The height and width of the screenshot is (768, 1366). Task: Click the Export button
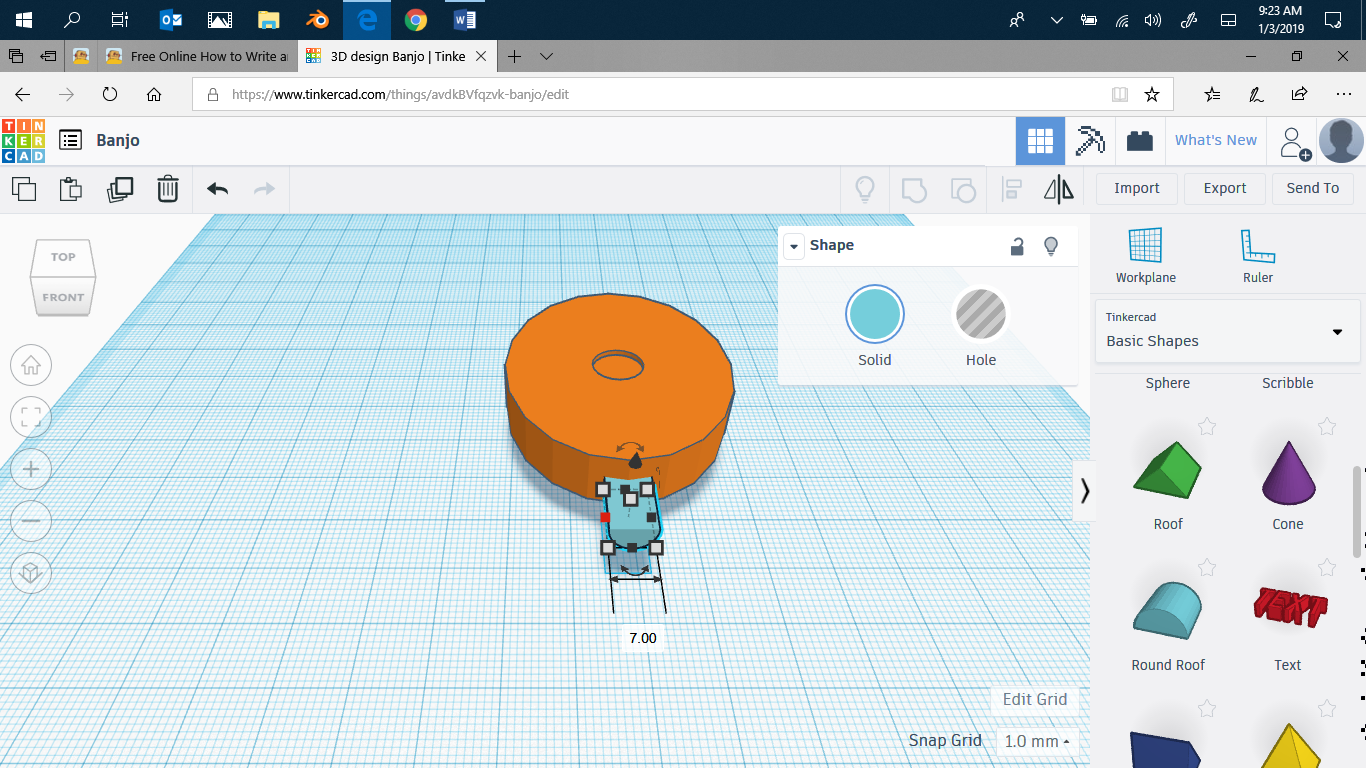pos(1225,188)
